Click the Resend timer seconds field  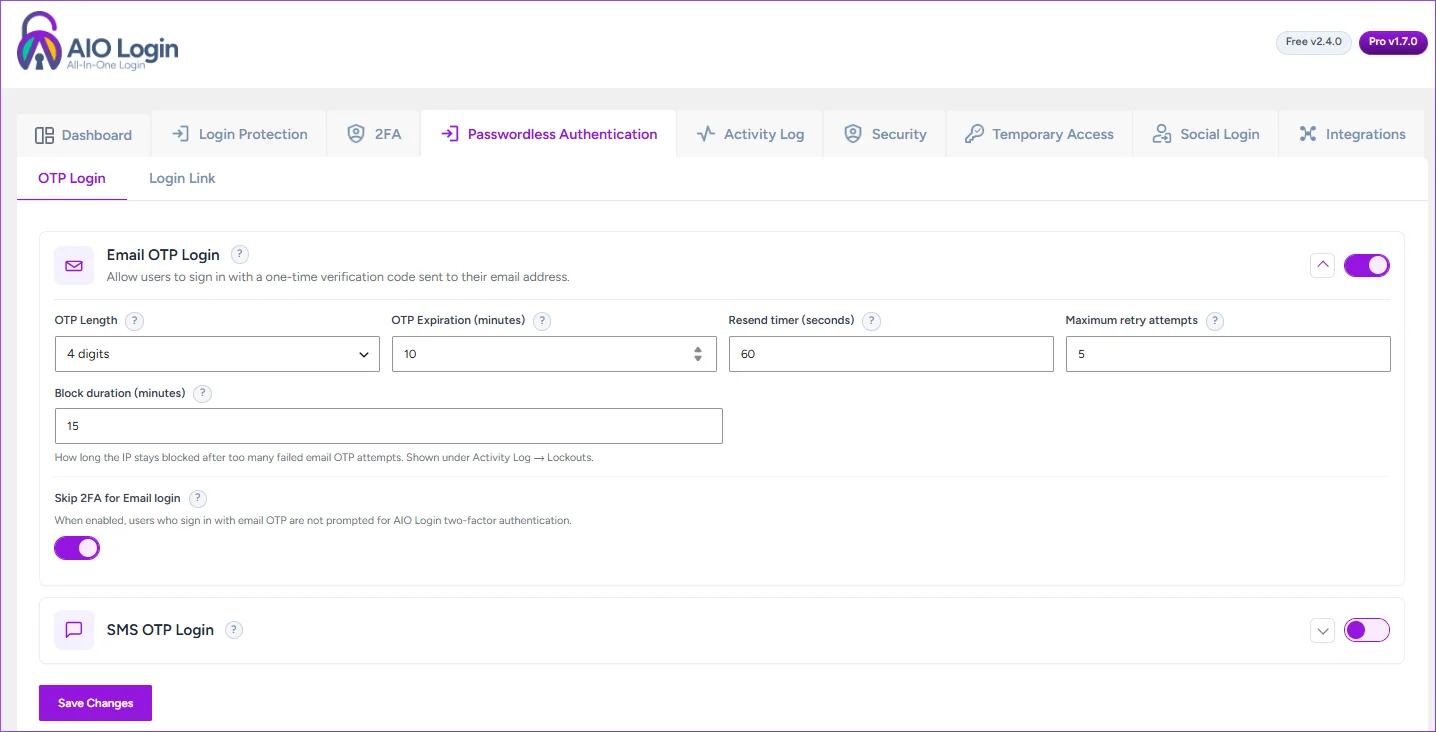click(891, 354)
